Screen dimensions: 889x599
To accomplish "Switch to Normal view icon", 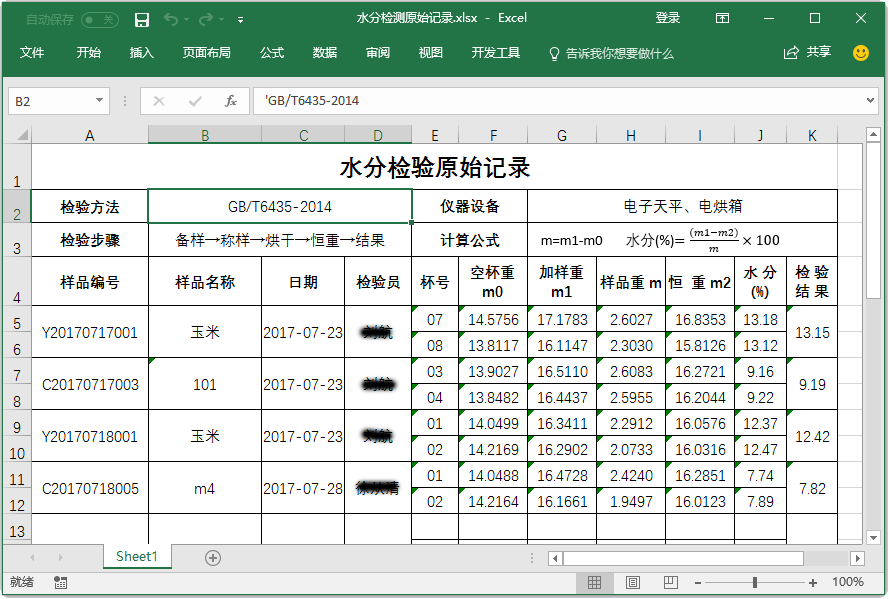I will tap(594, 583).
